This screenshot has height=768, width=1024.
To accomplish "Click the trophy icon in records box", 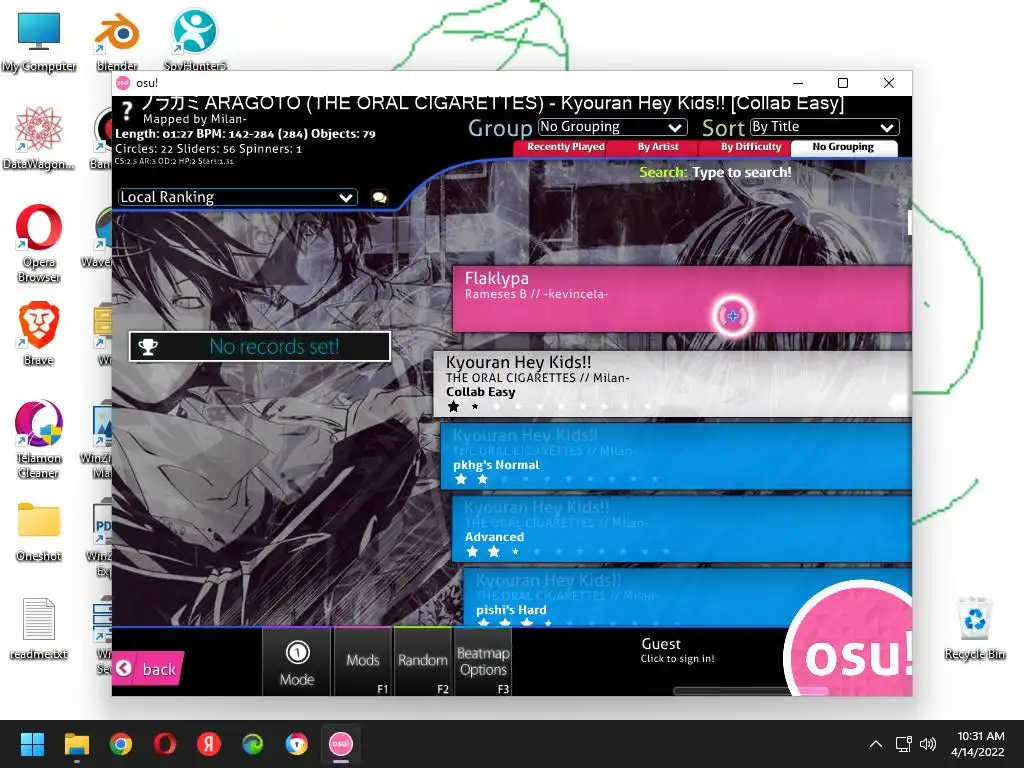I will [148, 347].
